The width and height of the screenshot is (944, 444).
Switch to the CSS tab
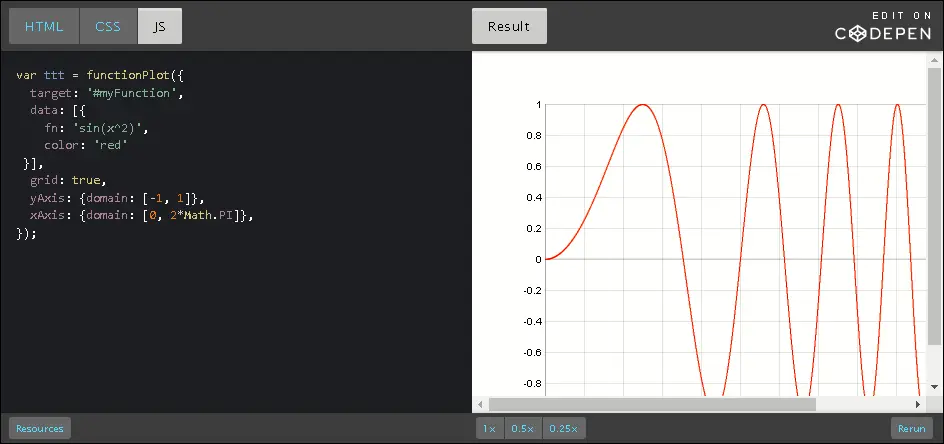pyautogui.click(x=108, y=27)
